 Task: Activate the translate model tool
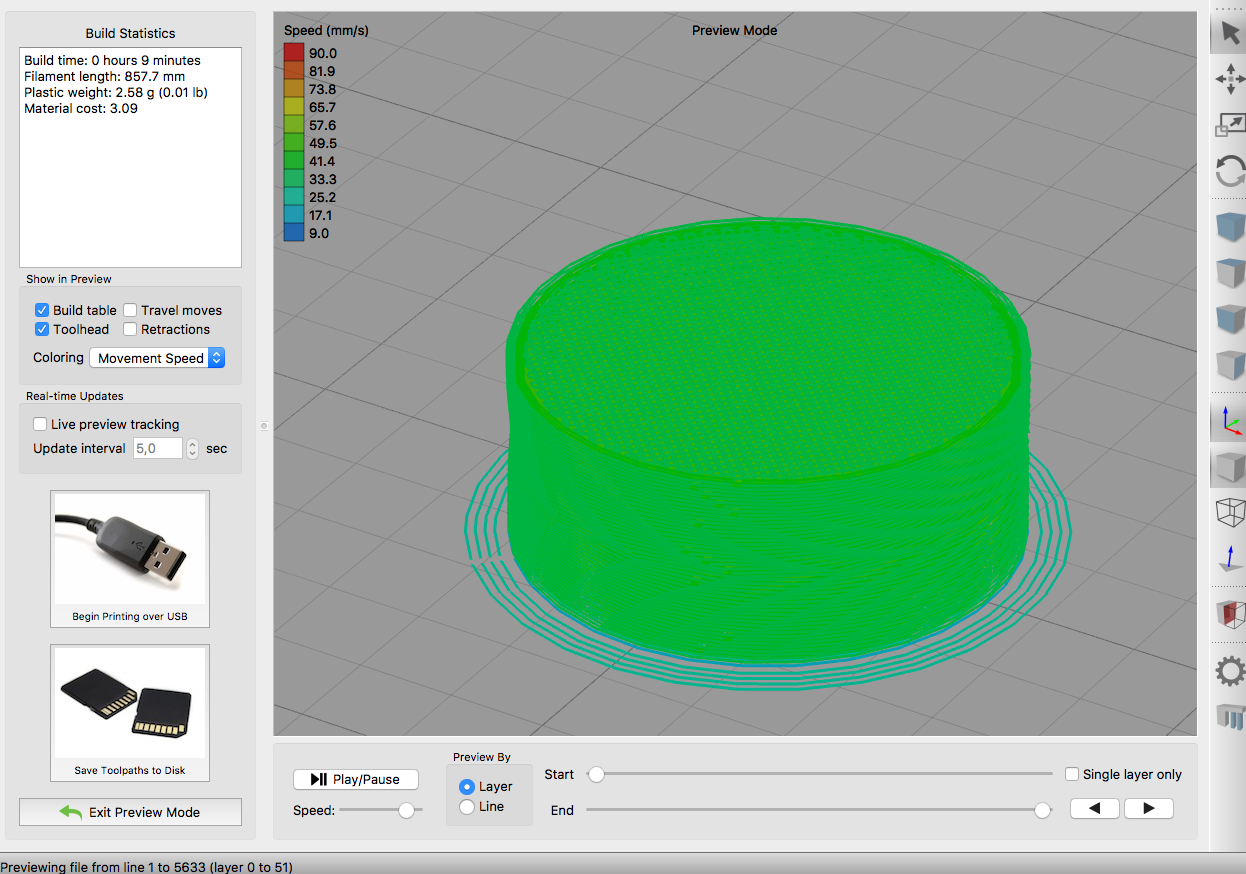1229,78
